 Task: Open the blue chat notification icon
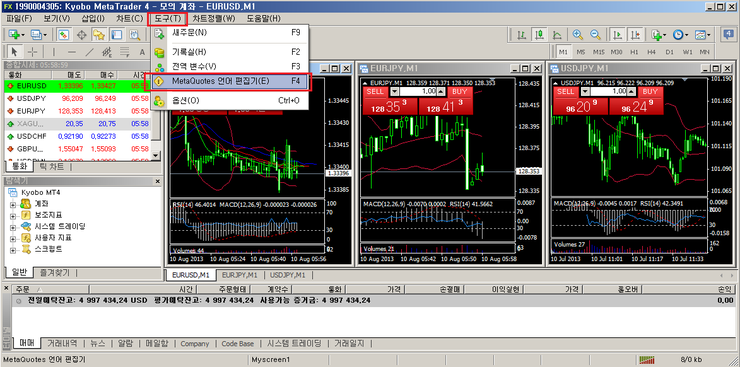click(x=728, y=34)
